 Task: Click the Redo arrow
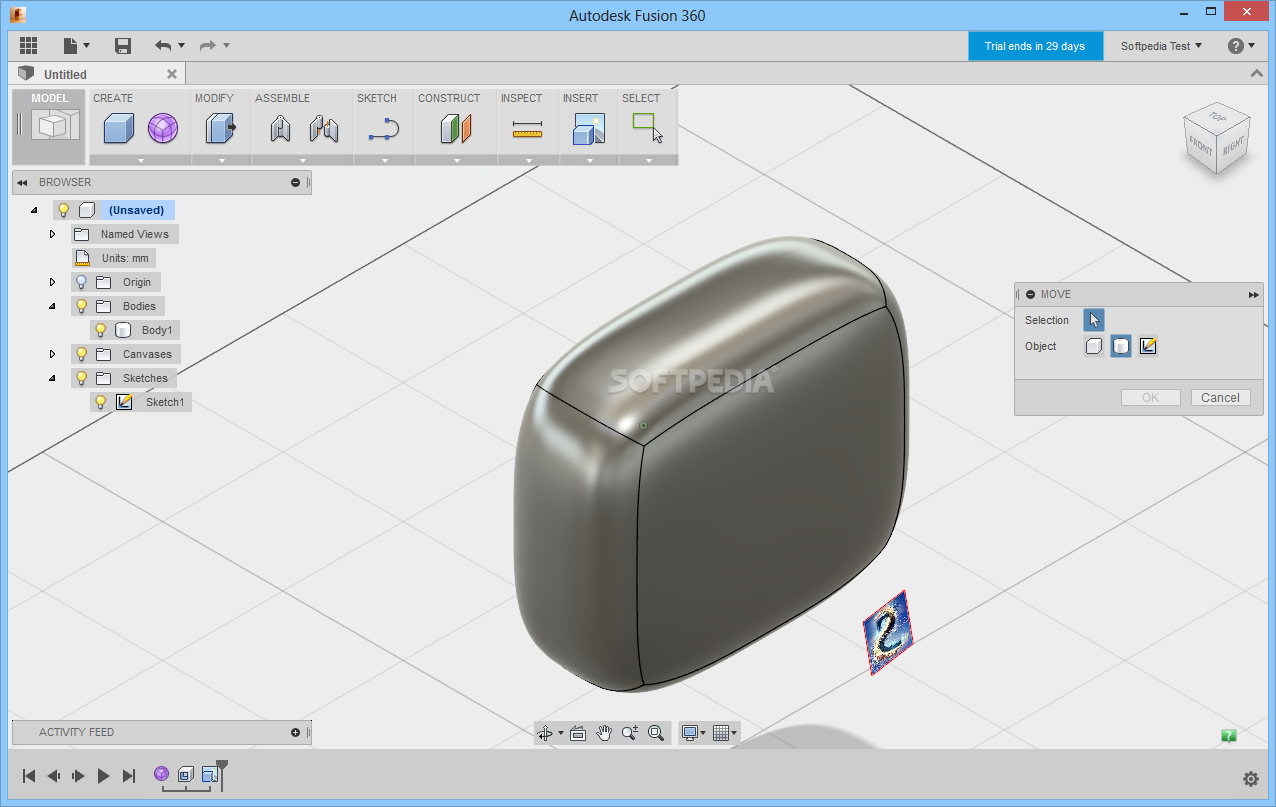click(208, 45)
